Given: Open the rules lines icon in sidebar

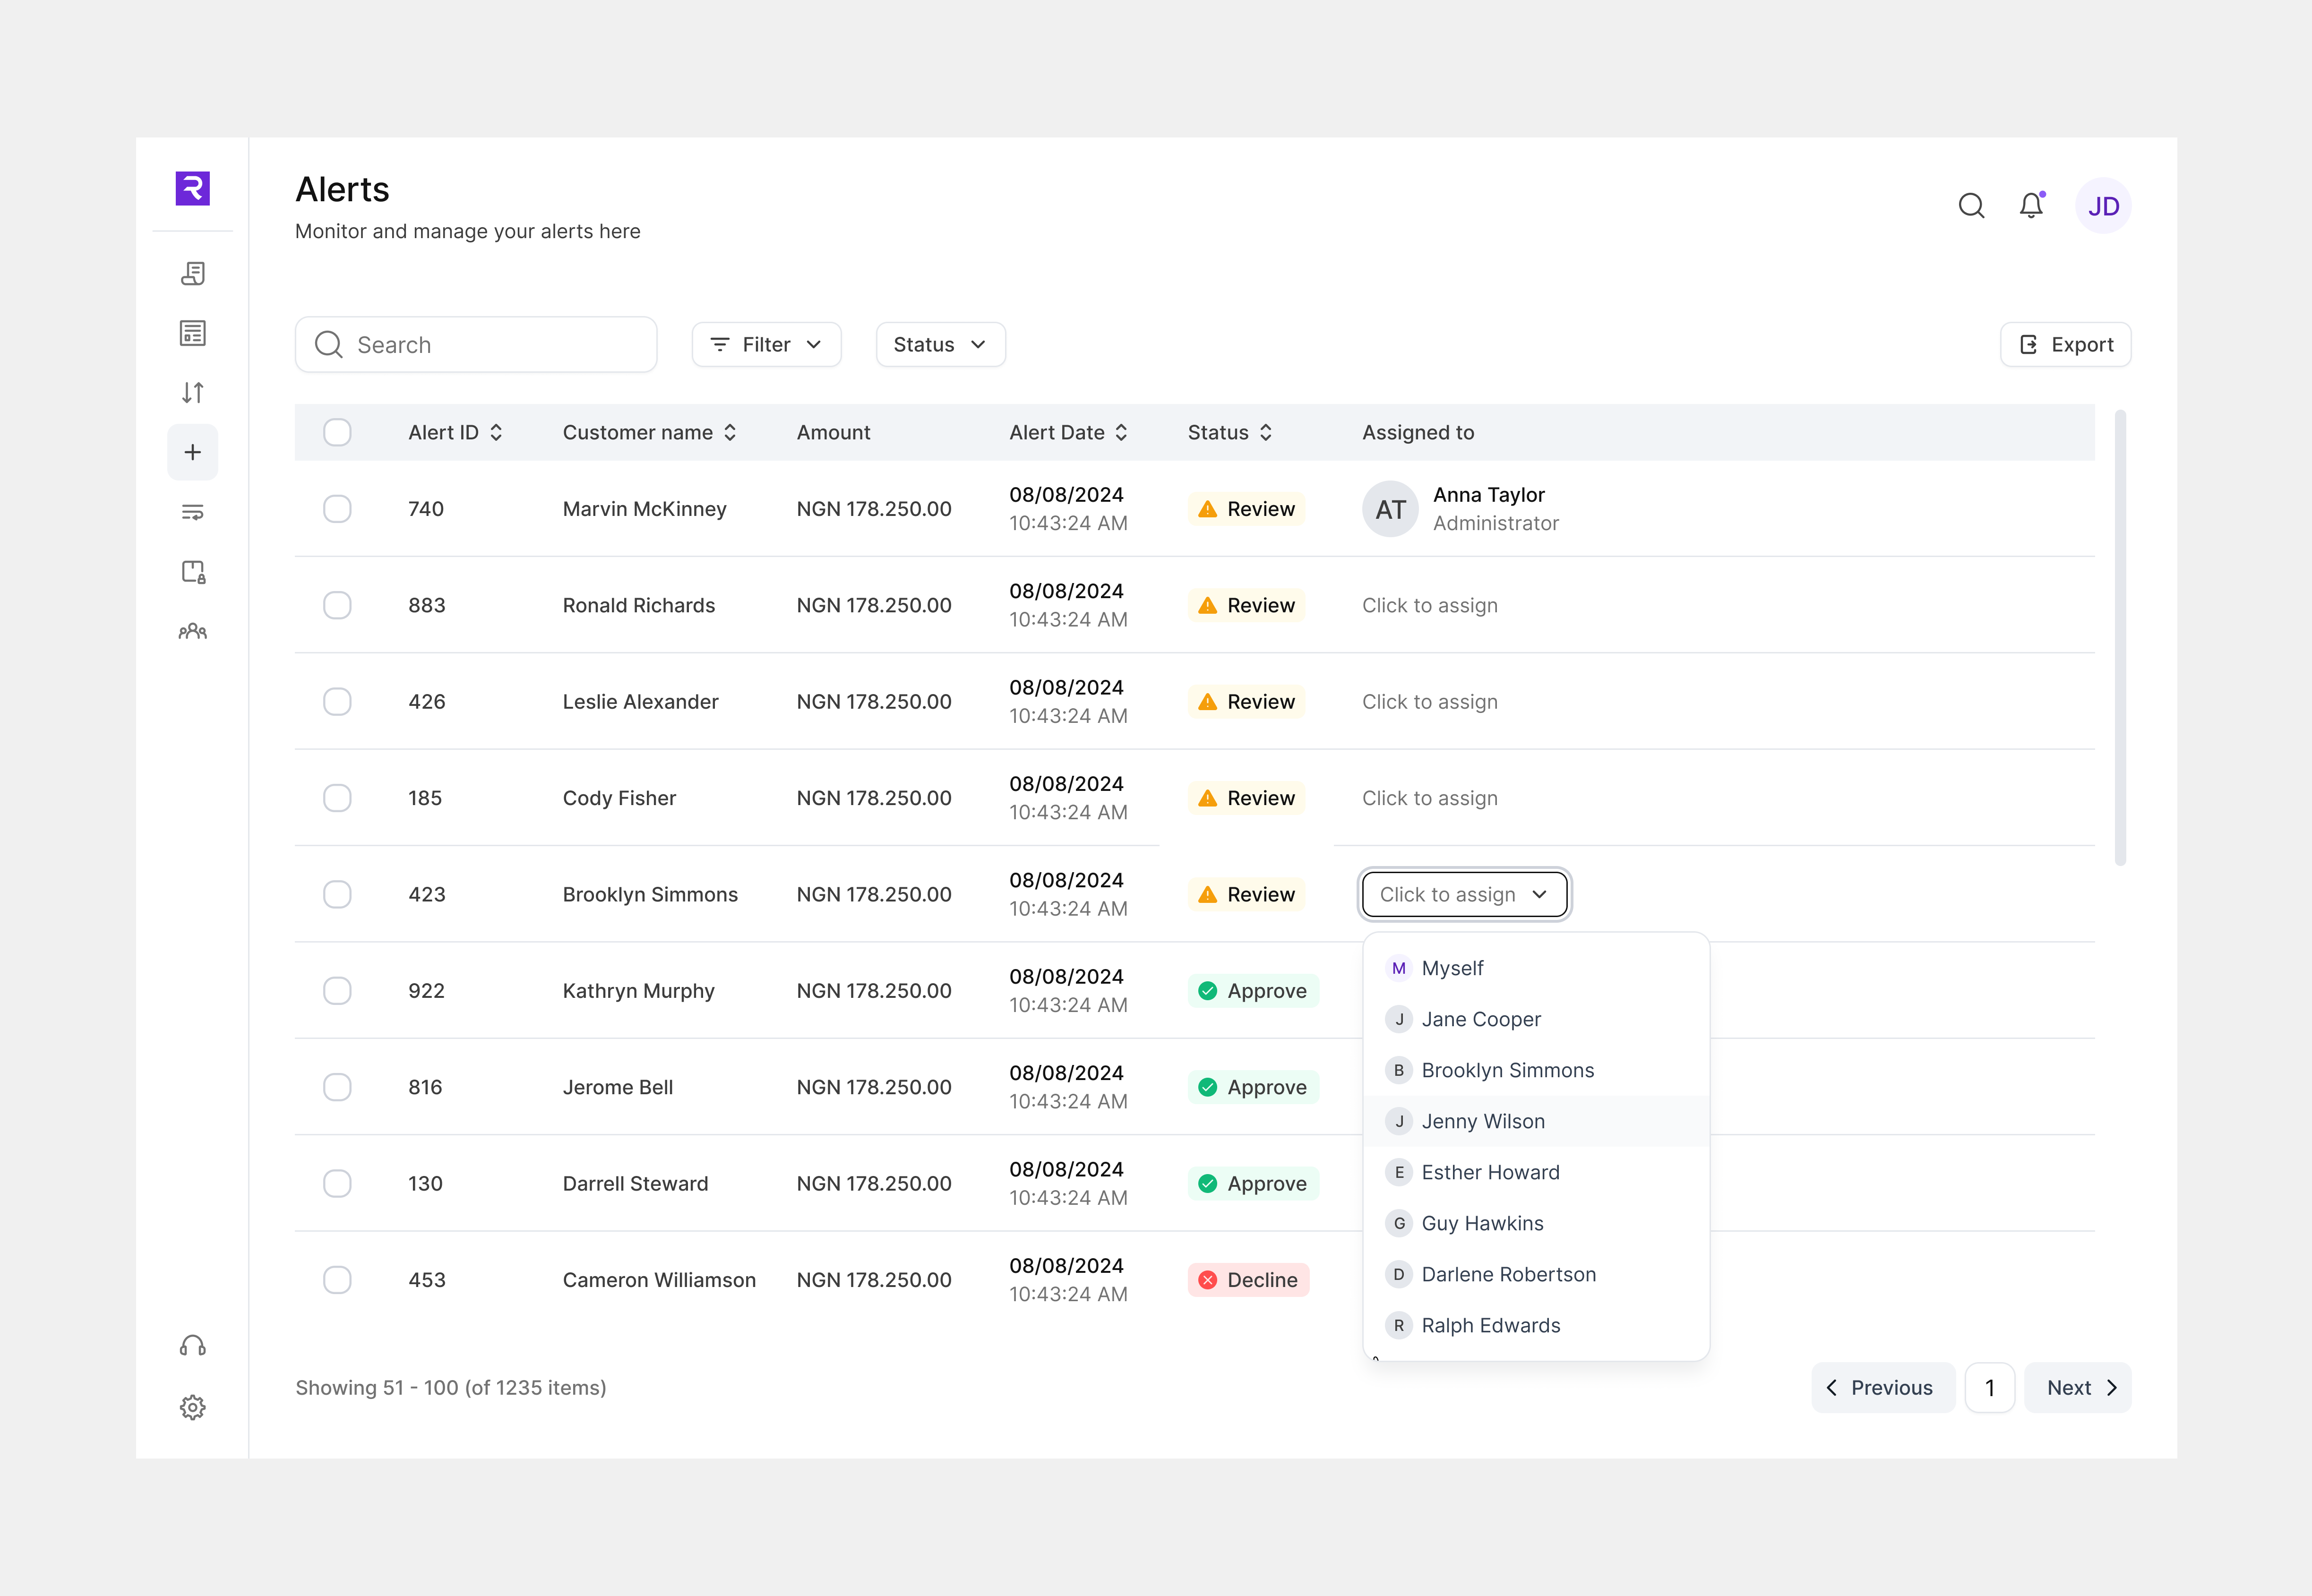Looking at the screenshot, I should click(x=192, y=512).
